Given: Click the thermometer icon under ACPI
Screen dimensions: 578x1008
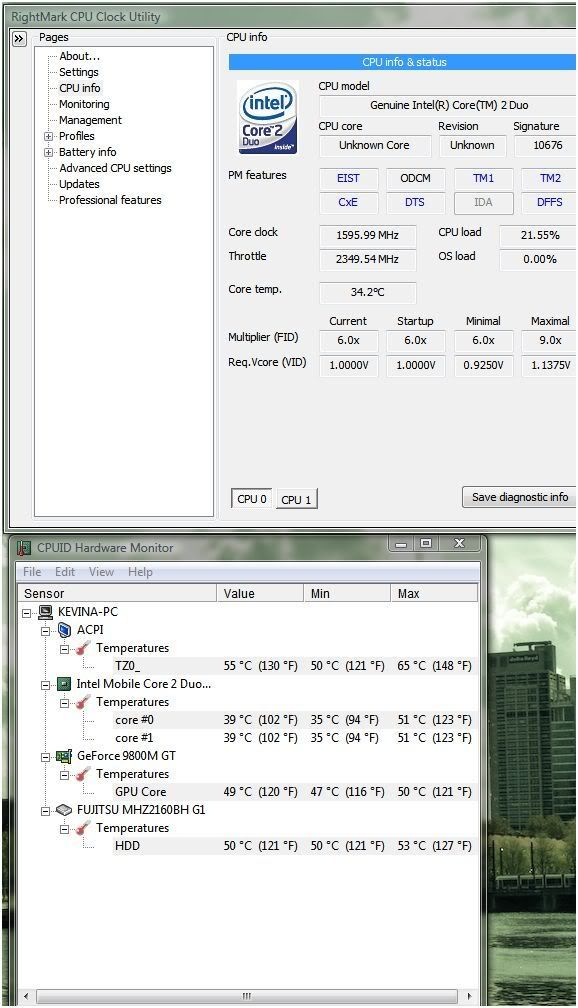Looking at the screenshot, I should [x=82, y=648].
